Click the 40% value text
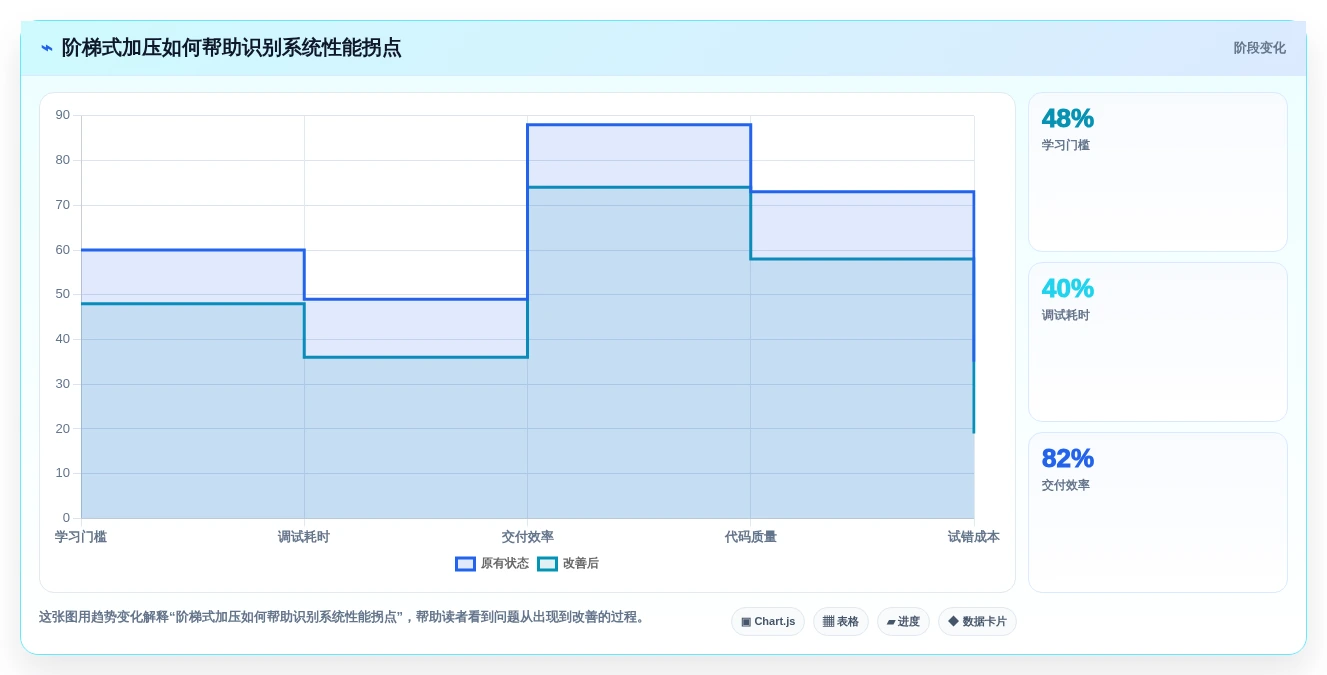The width and height of the screenshot is (1327, 675). 1068,289
